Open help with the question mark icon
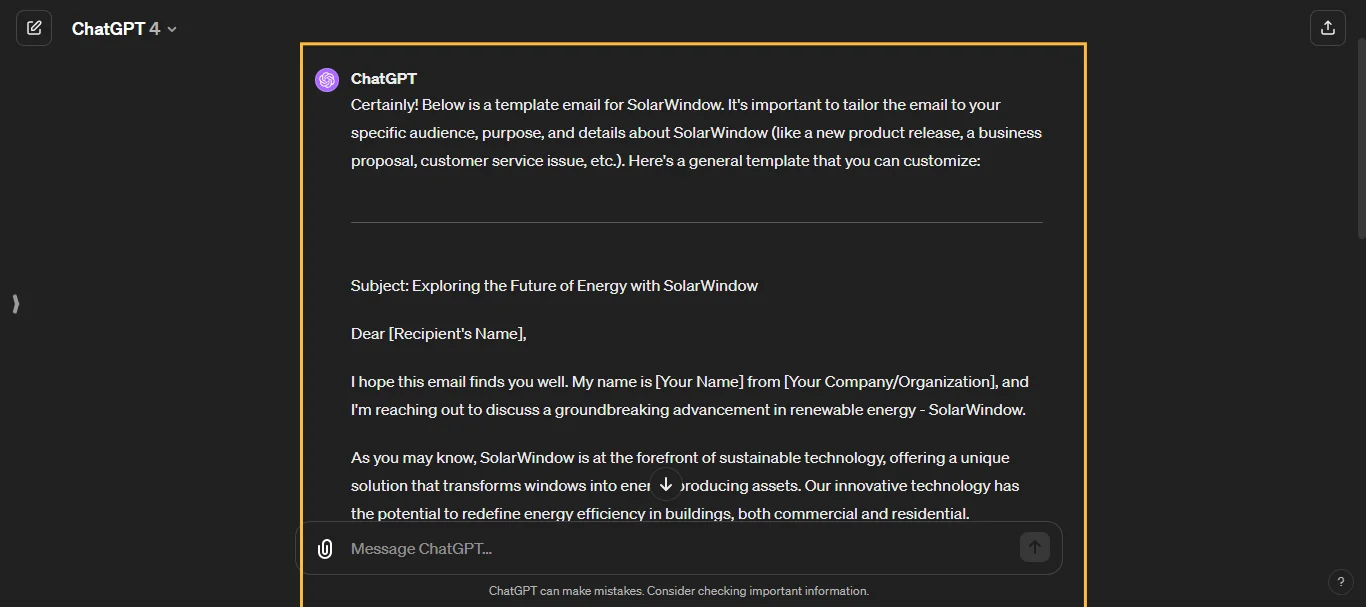The width and height of the screenshot is (1366, 607). pyautogui.click(x=1341, y=581)
